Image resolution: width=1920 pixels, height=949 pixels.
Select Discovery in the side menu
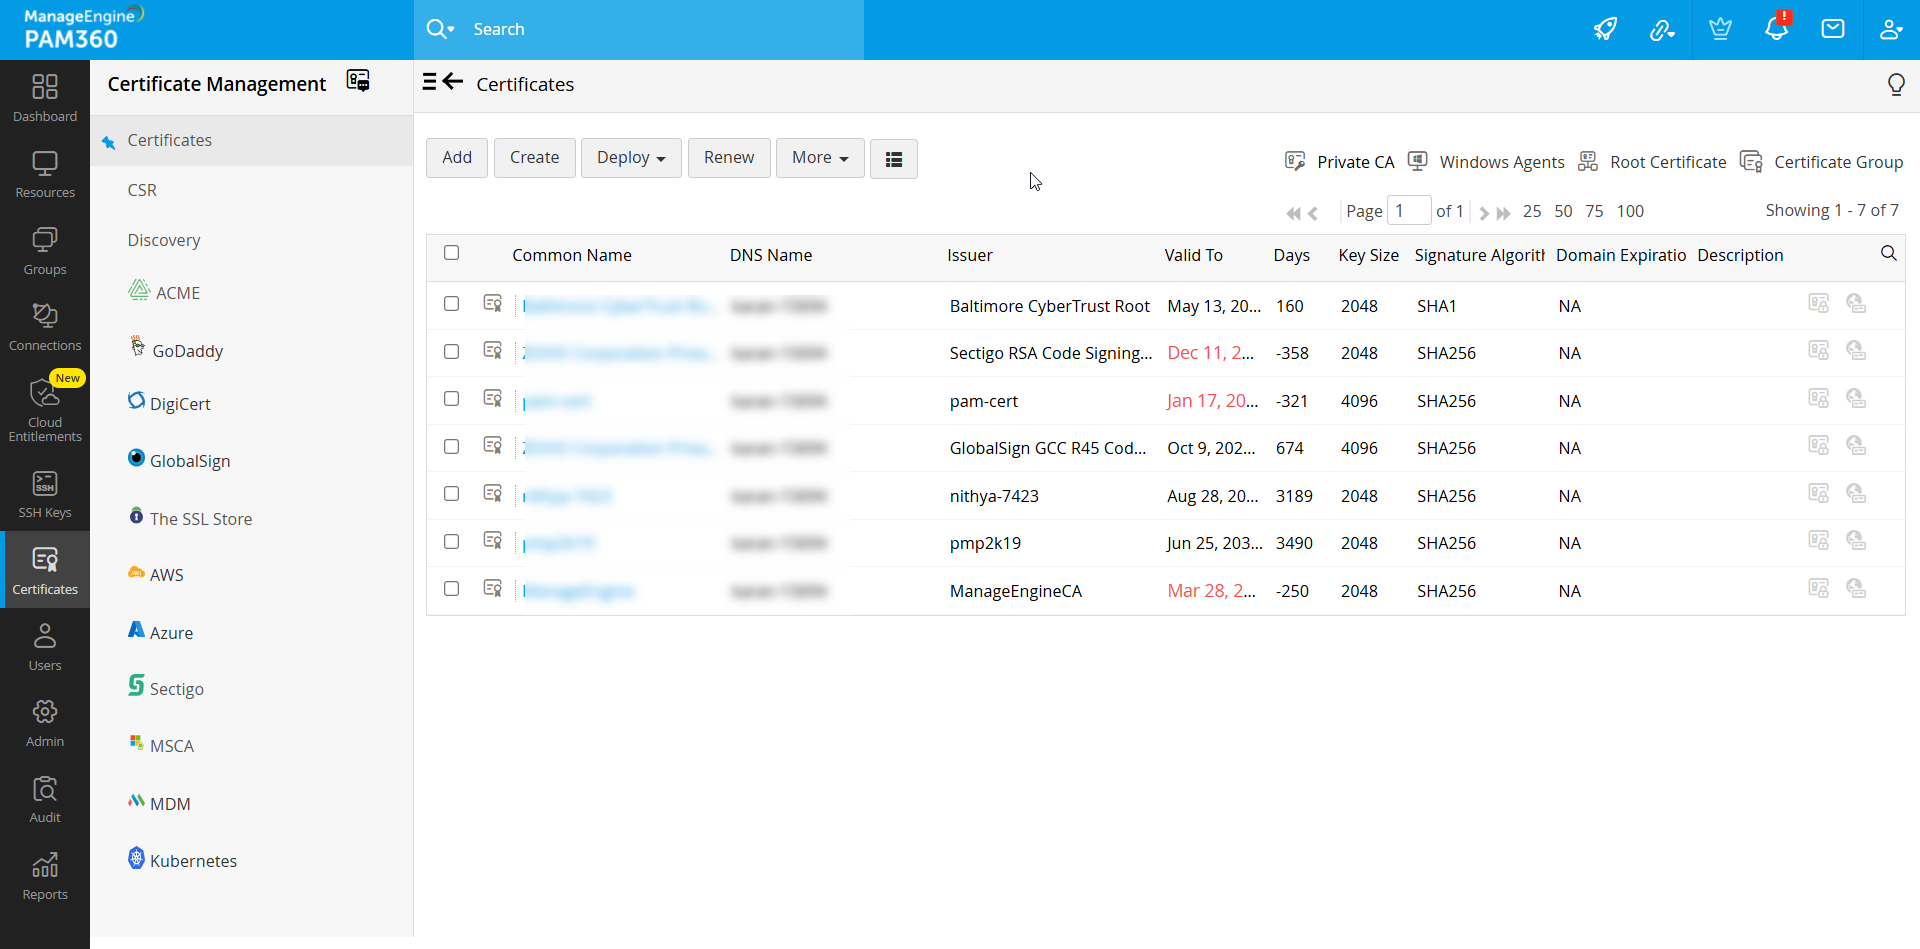(x=164, y=240)
